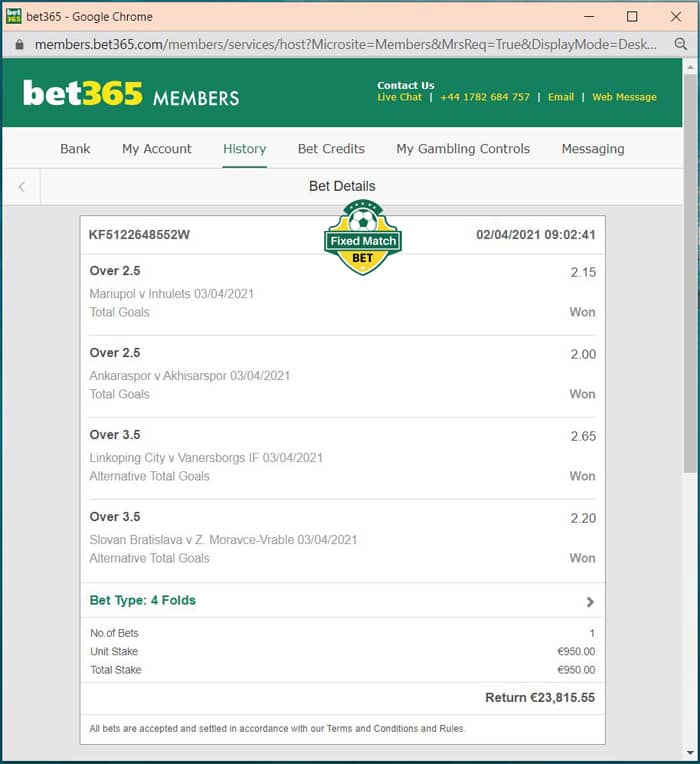Switch to the My Account tab
Image resolution: width=700 pixels, height=764 pixels.
pos(157,149)
